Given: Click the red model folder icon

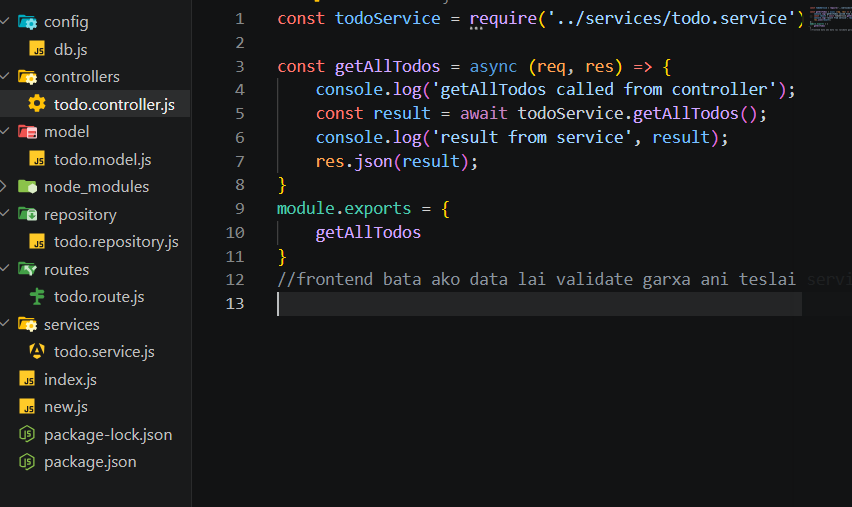Looking at the screenshot, I should 27,132.
